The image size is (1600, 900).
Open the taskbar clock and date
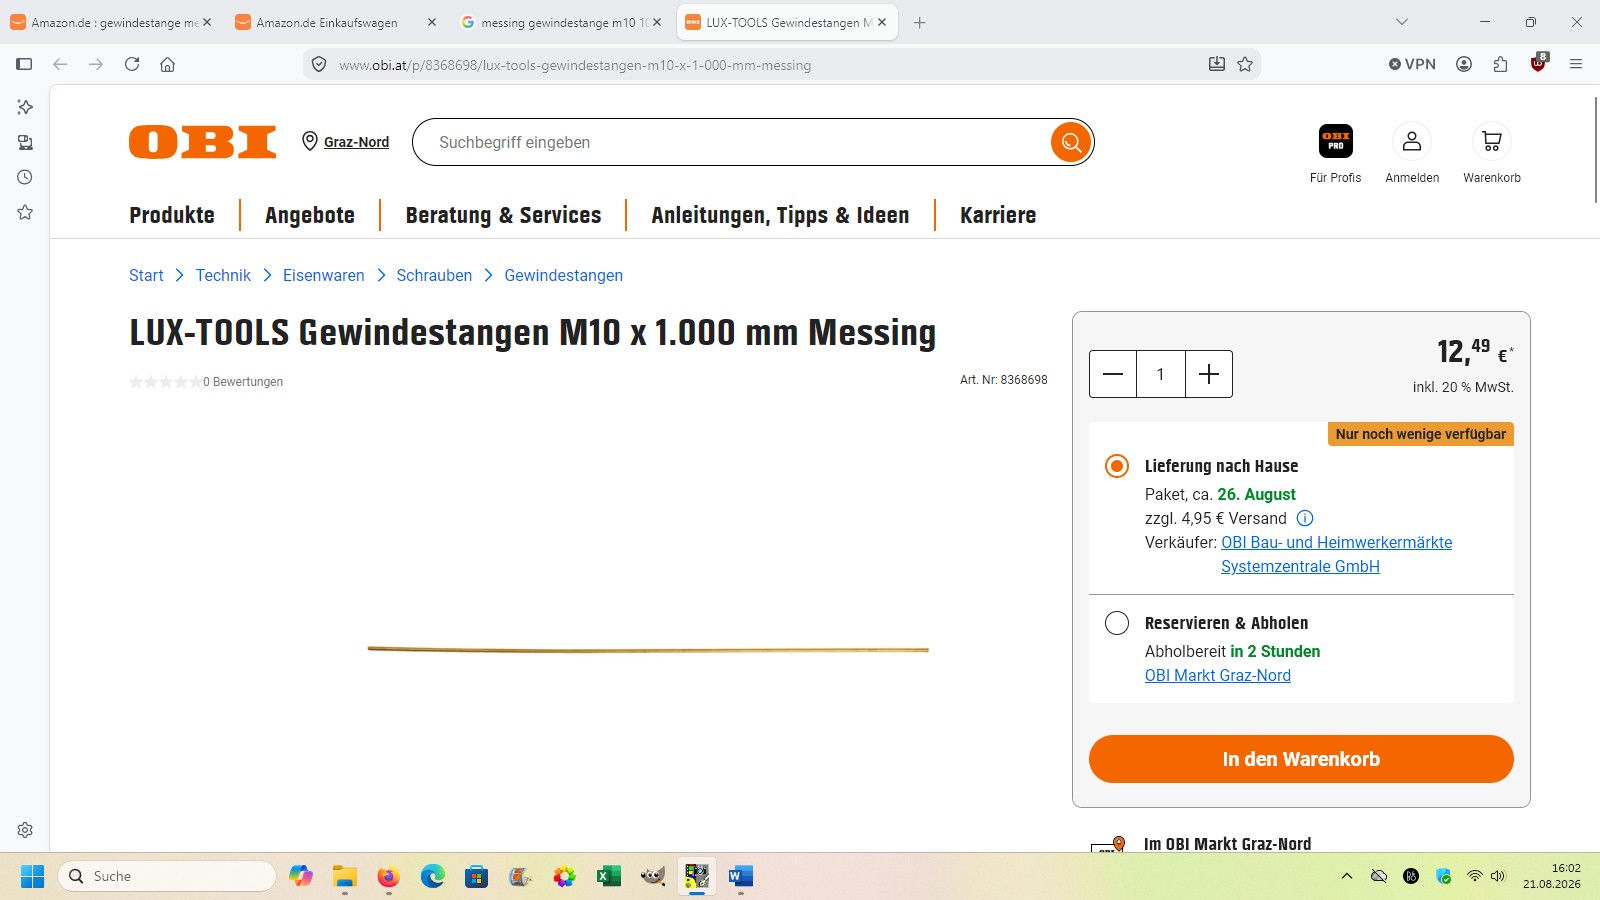pos(1552,876)
